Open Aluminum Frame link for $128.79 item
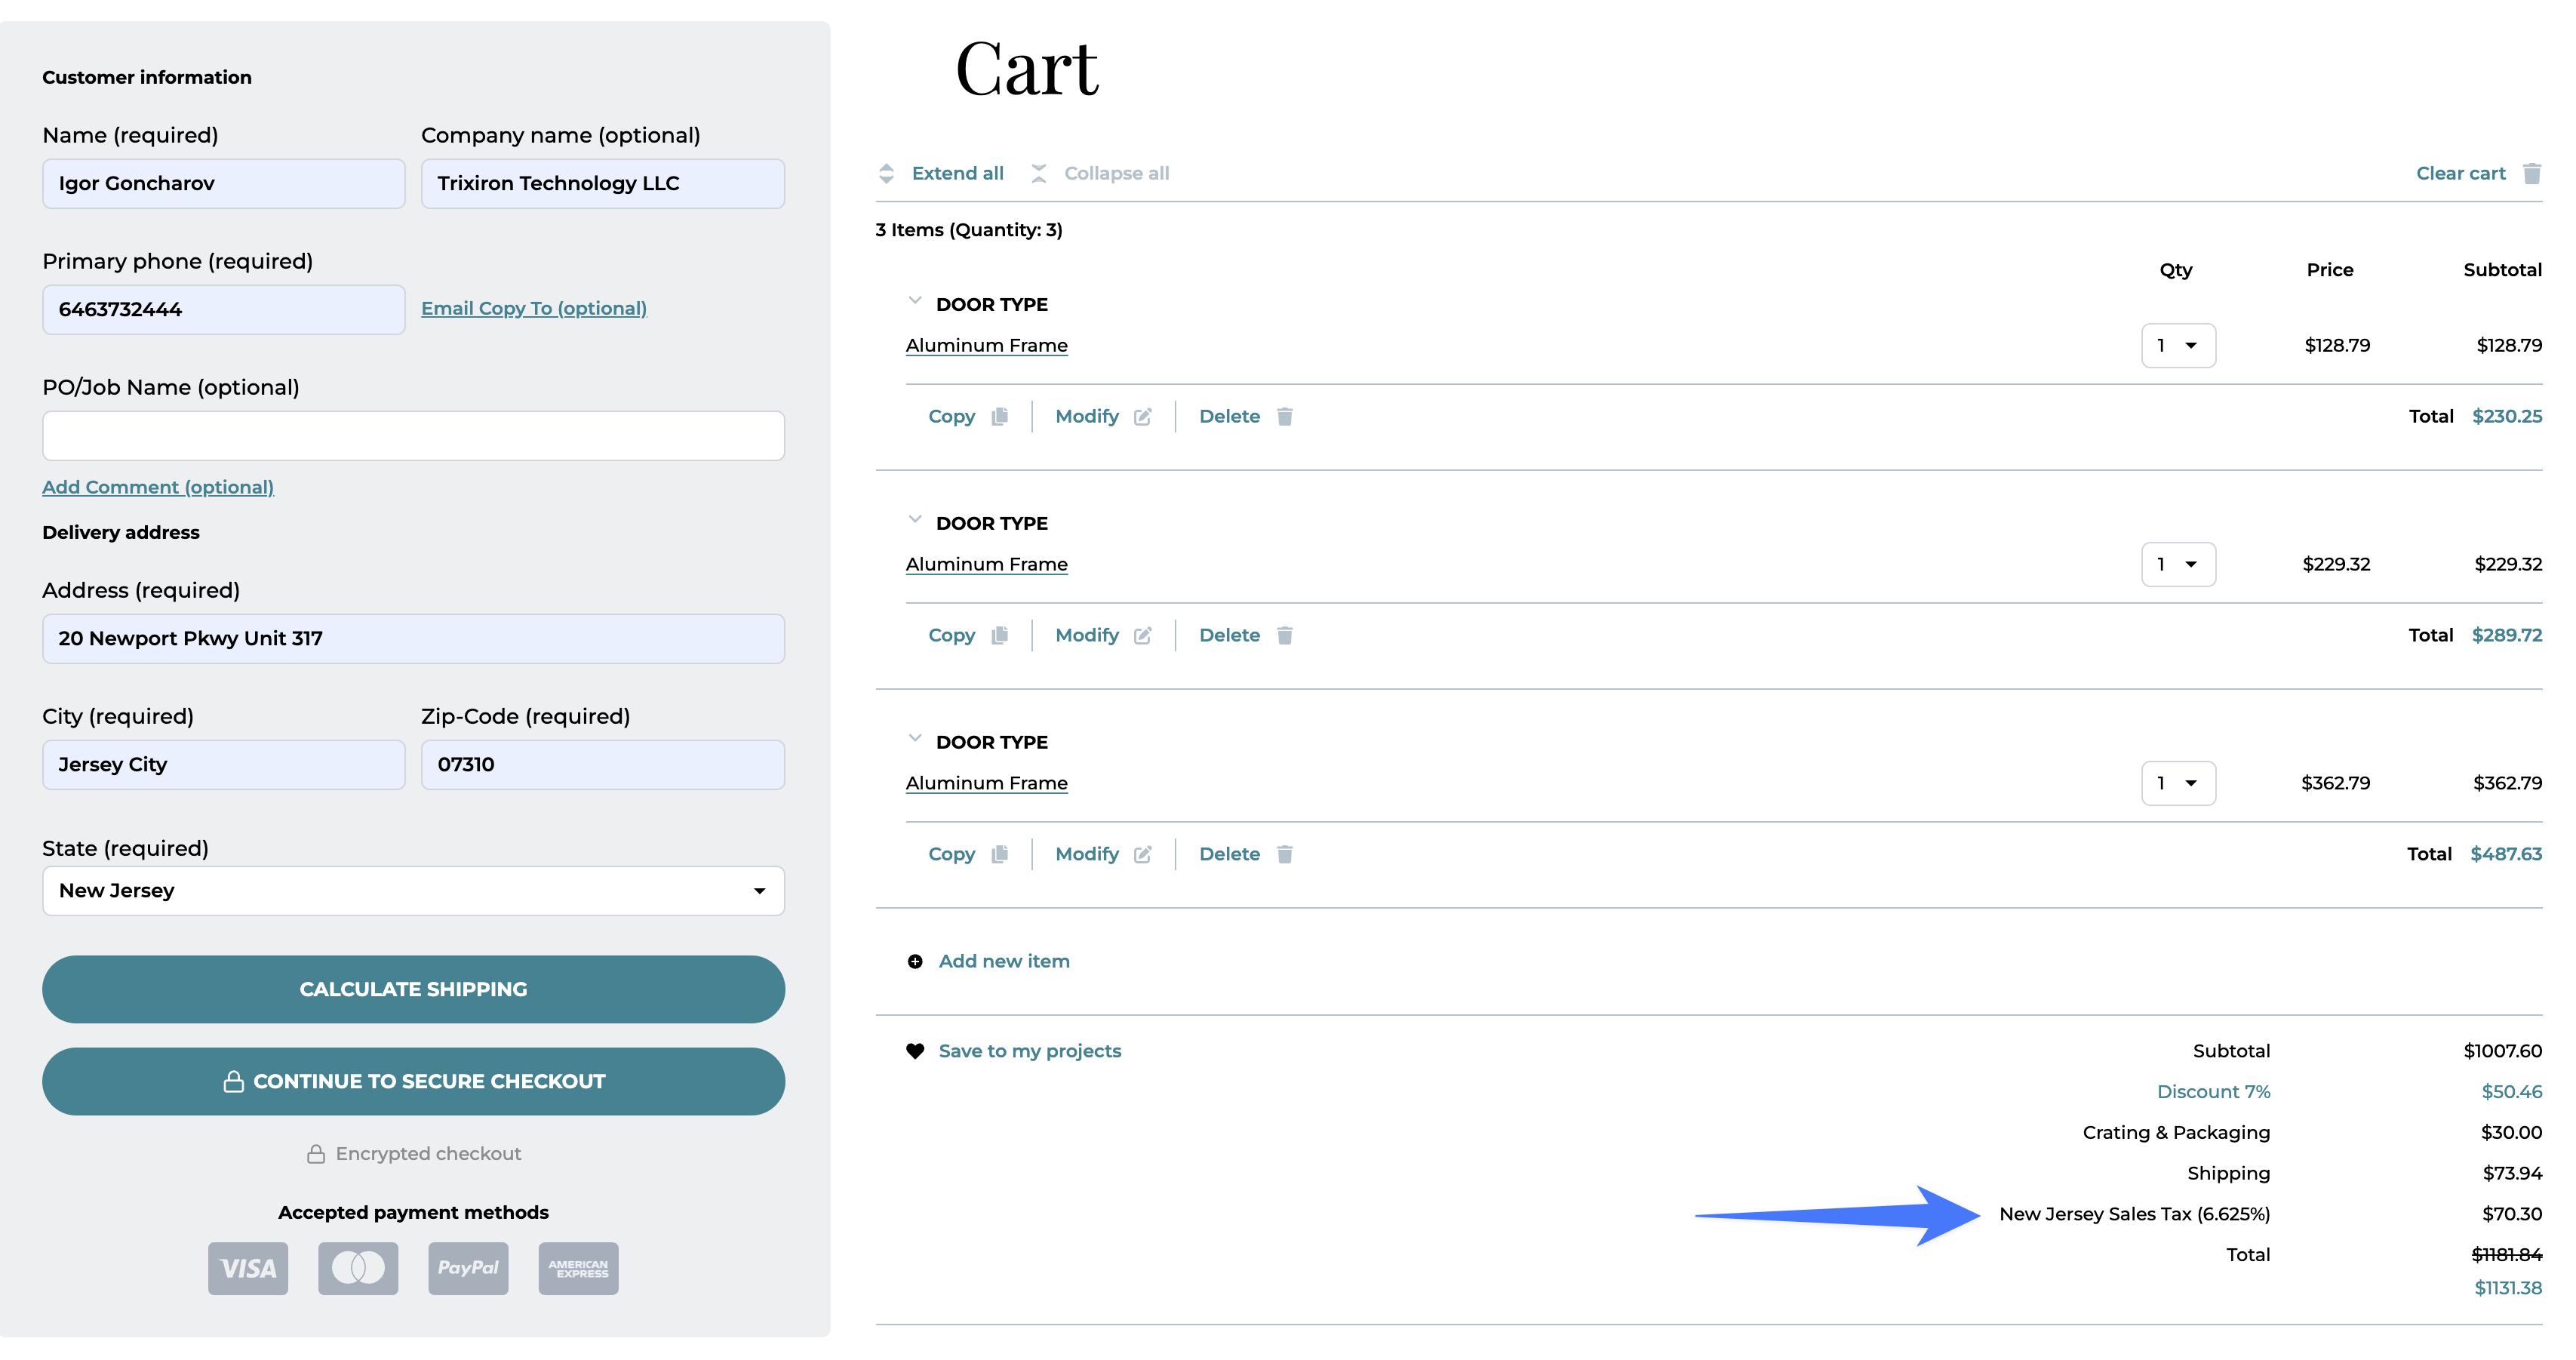Viewport: 2576px width, 1360px height. pos(987,345)
